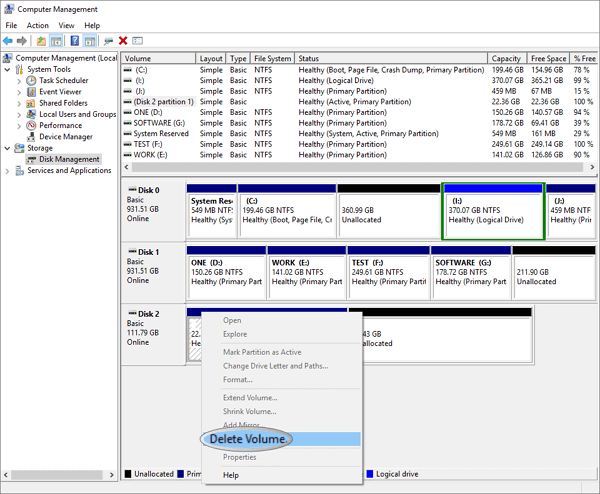Select the Performance node

[60, 125]
